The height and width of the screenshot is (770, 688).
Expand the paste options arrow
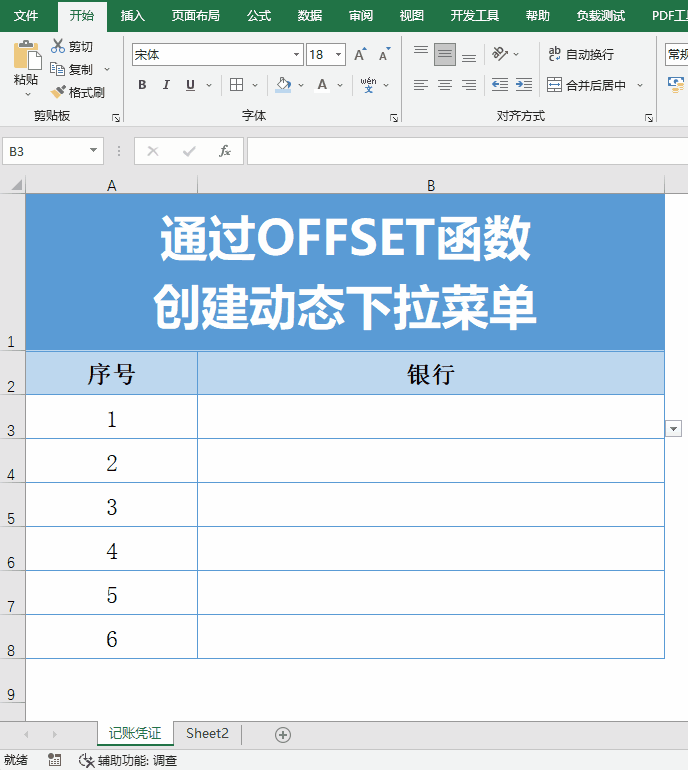tap(28, 94)
